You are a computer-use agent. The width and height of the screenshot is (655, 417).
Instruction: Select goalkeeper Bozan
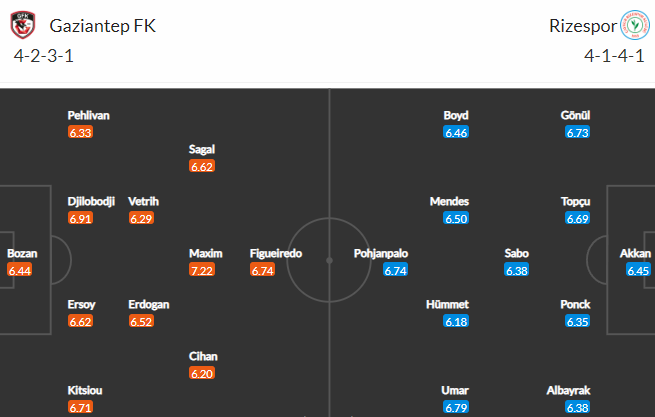pos(22,253)
